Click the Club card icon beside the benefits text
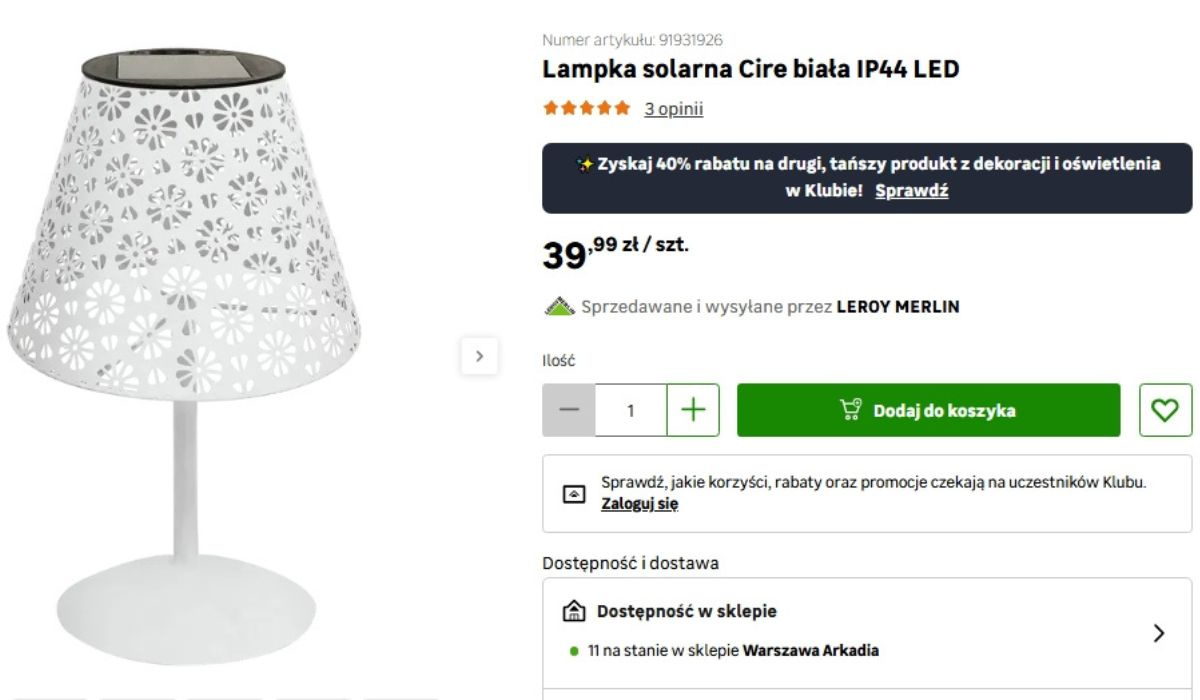Screen dimensions: 1200x700 coord(574,494)
